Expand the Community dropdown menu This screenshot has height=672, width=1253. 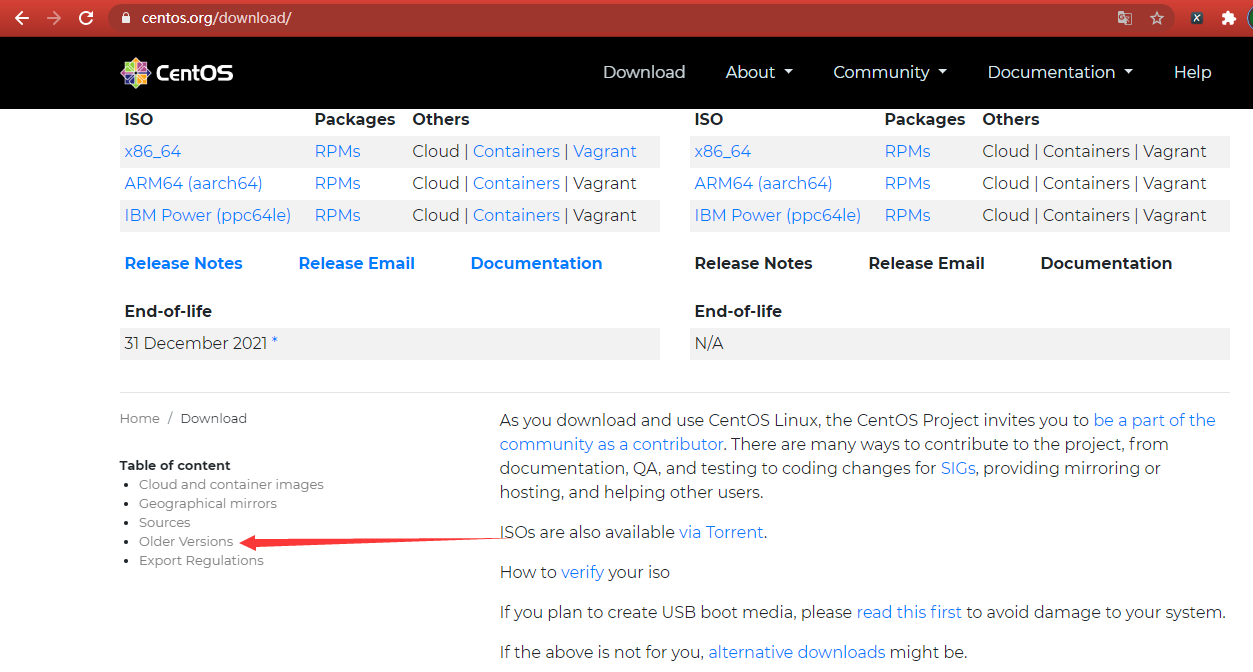click(890, 72)
